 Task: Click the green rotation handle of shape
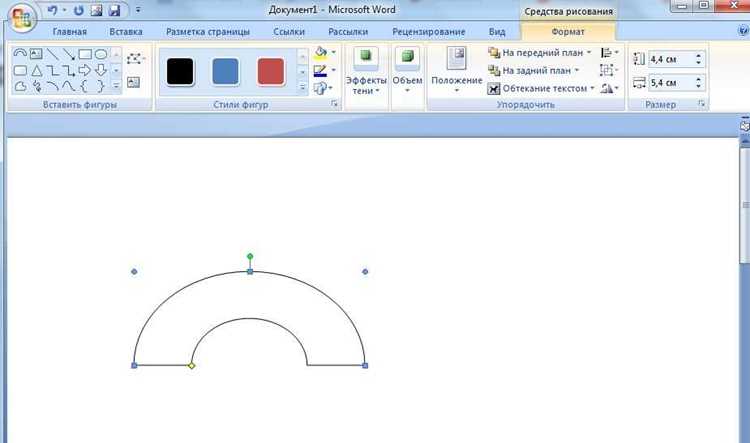coord(250,257)
